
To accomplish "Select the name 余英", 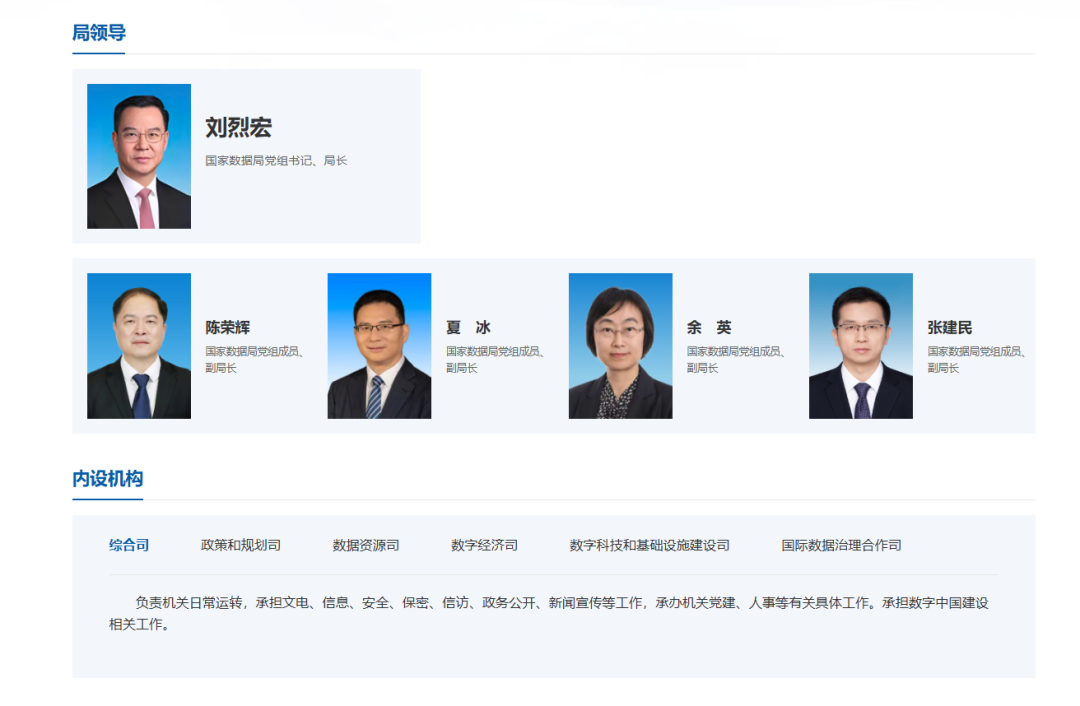I will pyautogui.click(x=709, y=327).
